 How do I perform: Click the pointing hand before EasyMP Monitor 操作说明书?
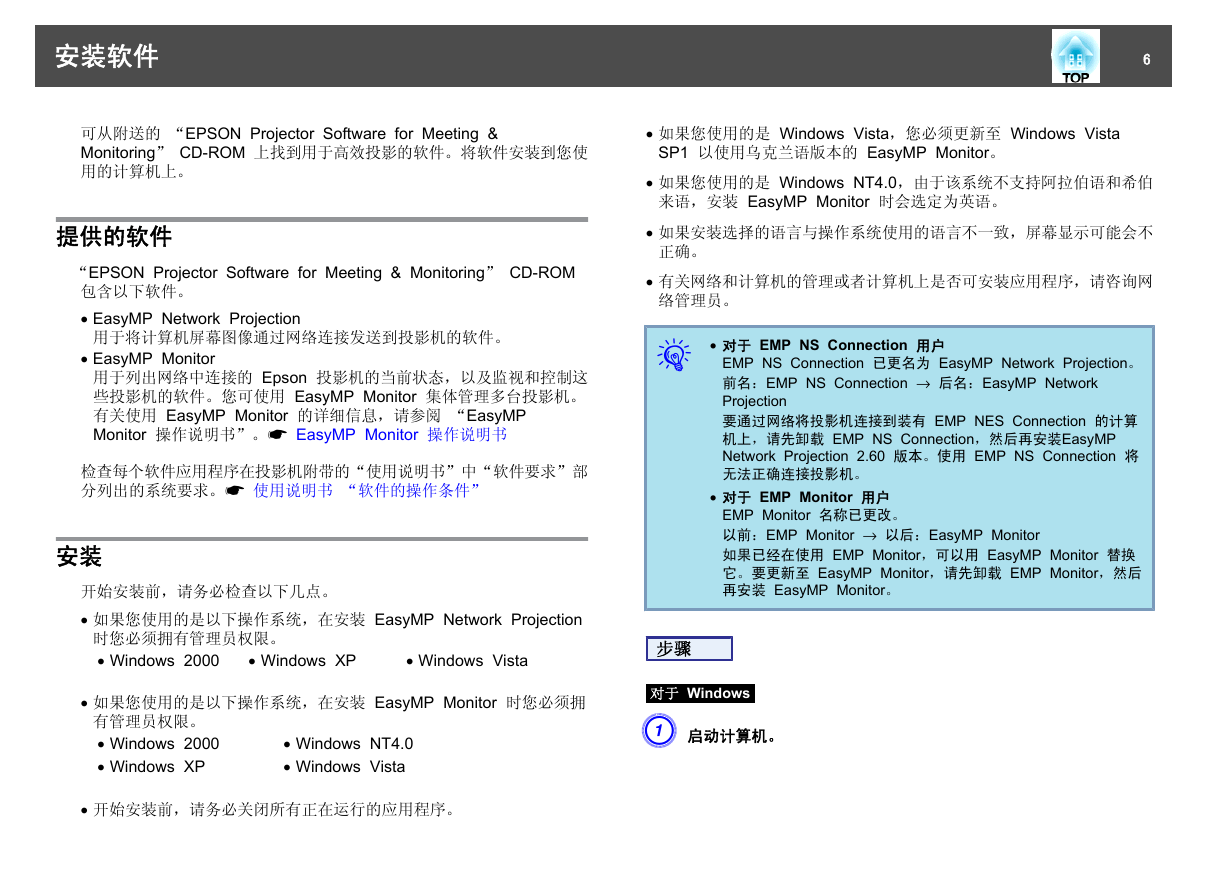pos(278,435)
